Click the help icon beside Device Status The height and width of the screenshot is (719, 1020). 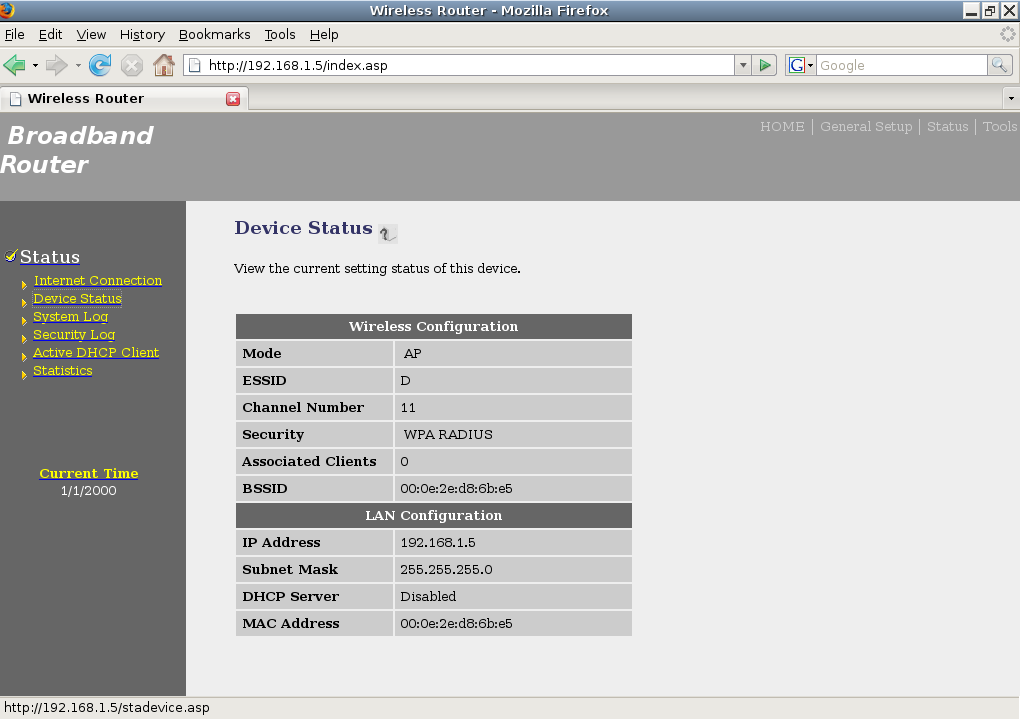point(388,234)
